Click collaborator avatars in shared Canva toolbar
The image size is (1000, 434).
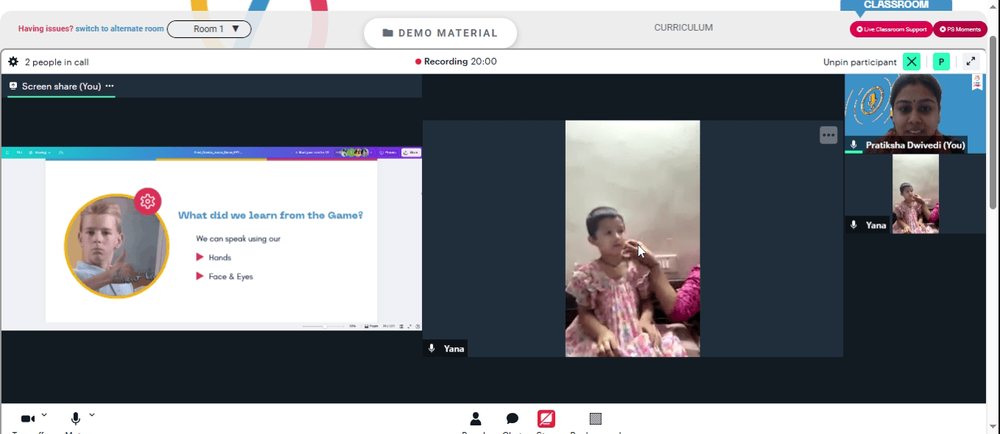(354, 152)
